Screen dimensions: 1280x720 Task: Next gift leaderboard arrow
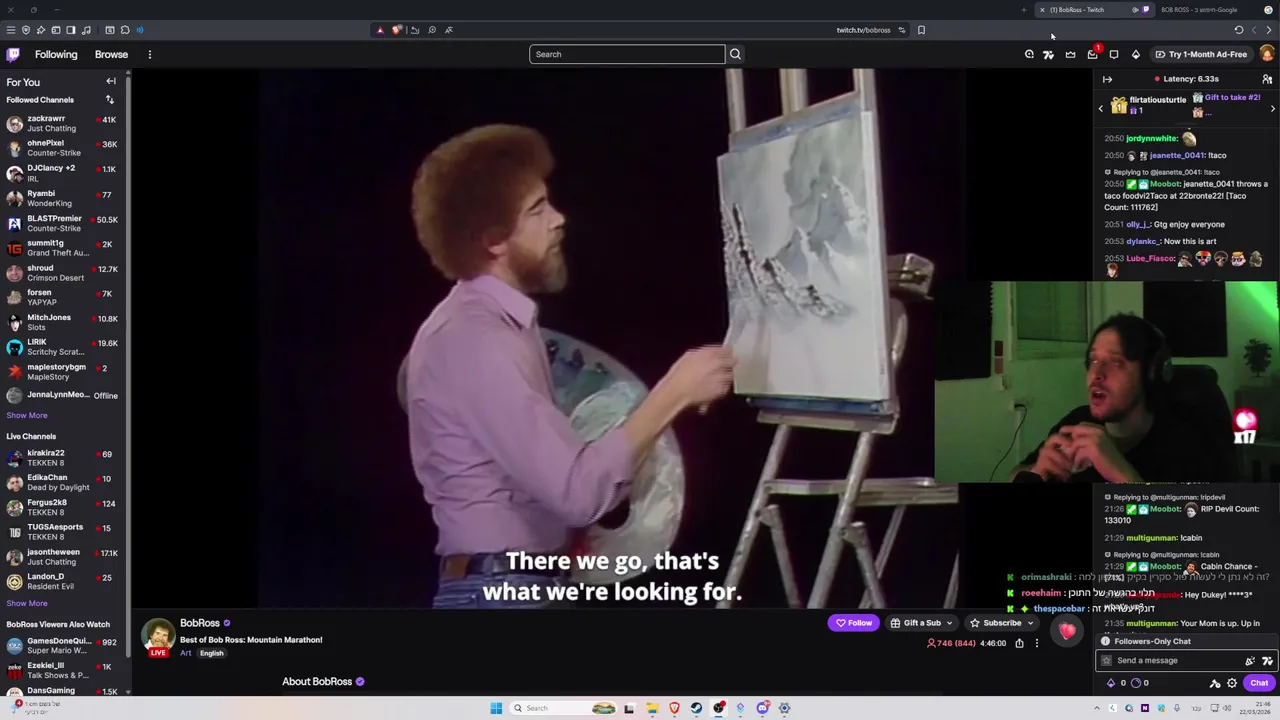(x=1273, y=108)
